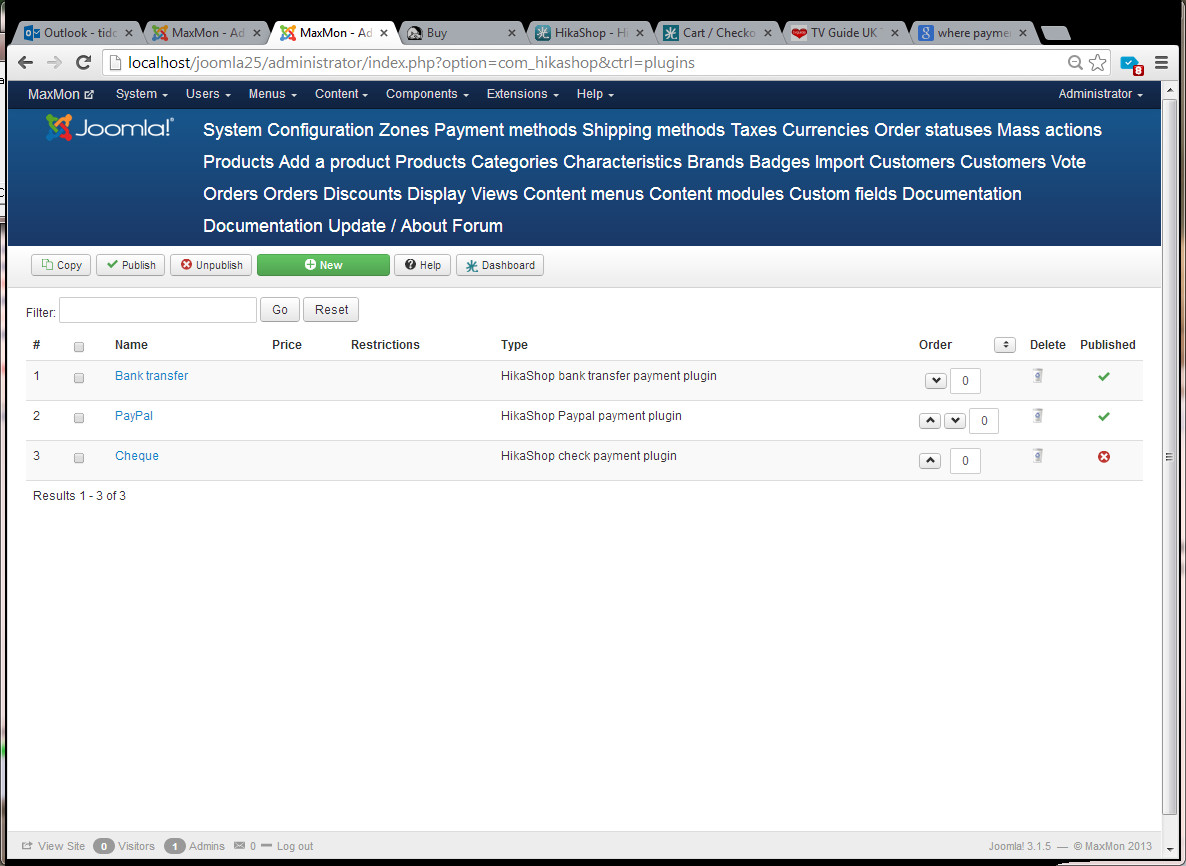Focus the Filter text field

coord(158,310)
